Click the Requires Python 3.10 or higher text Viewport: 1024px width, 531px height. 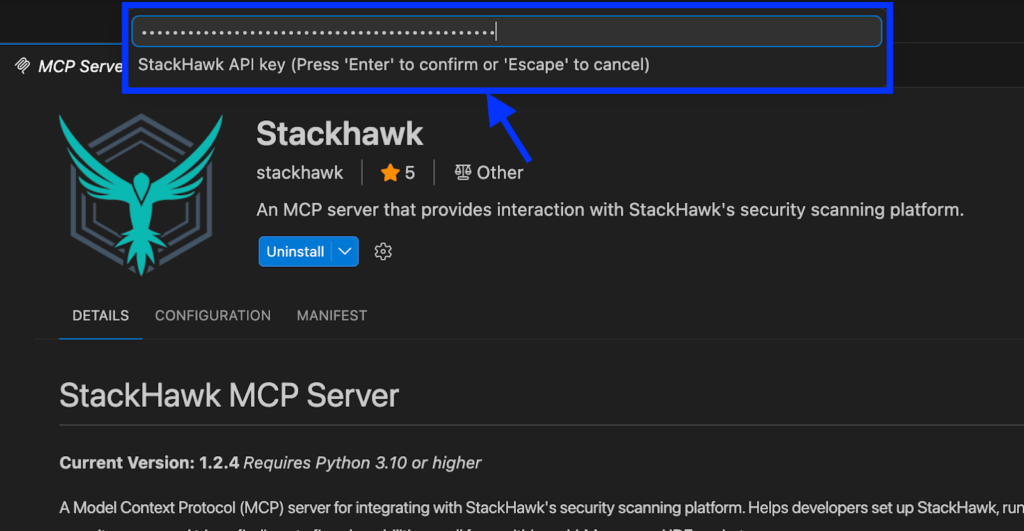click(x=362, y=462)
